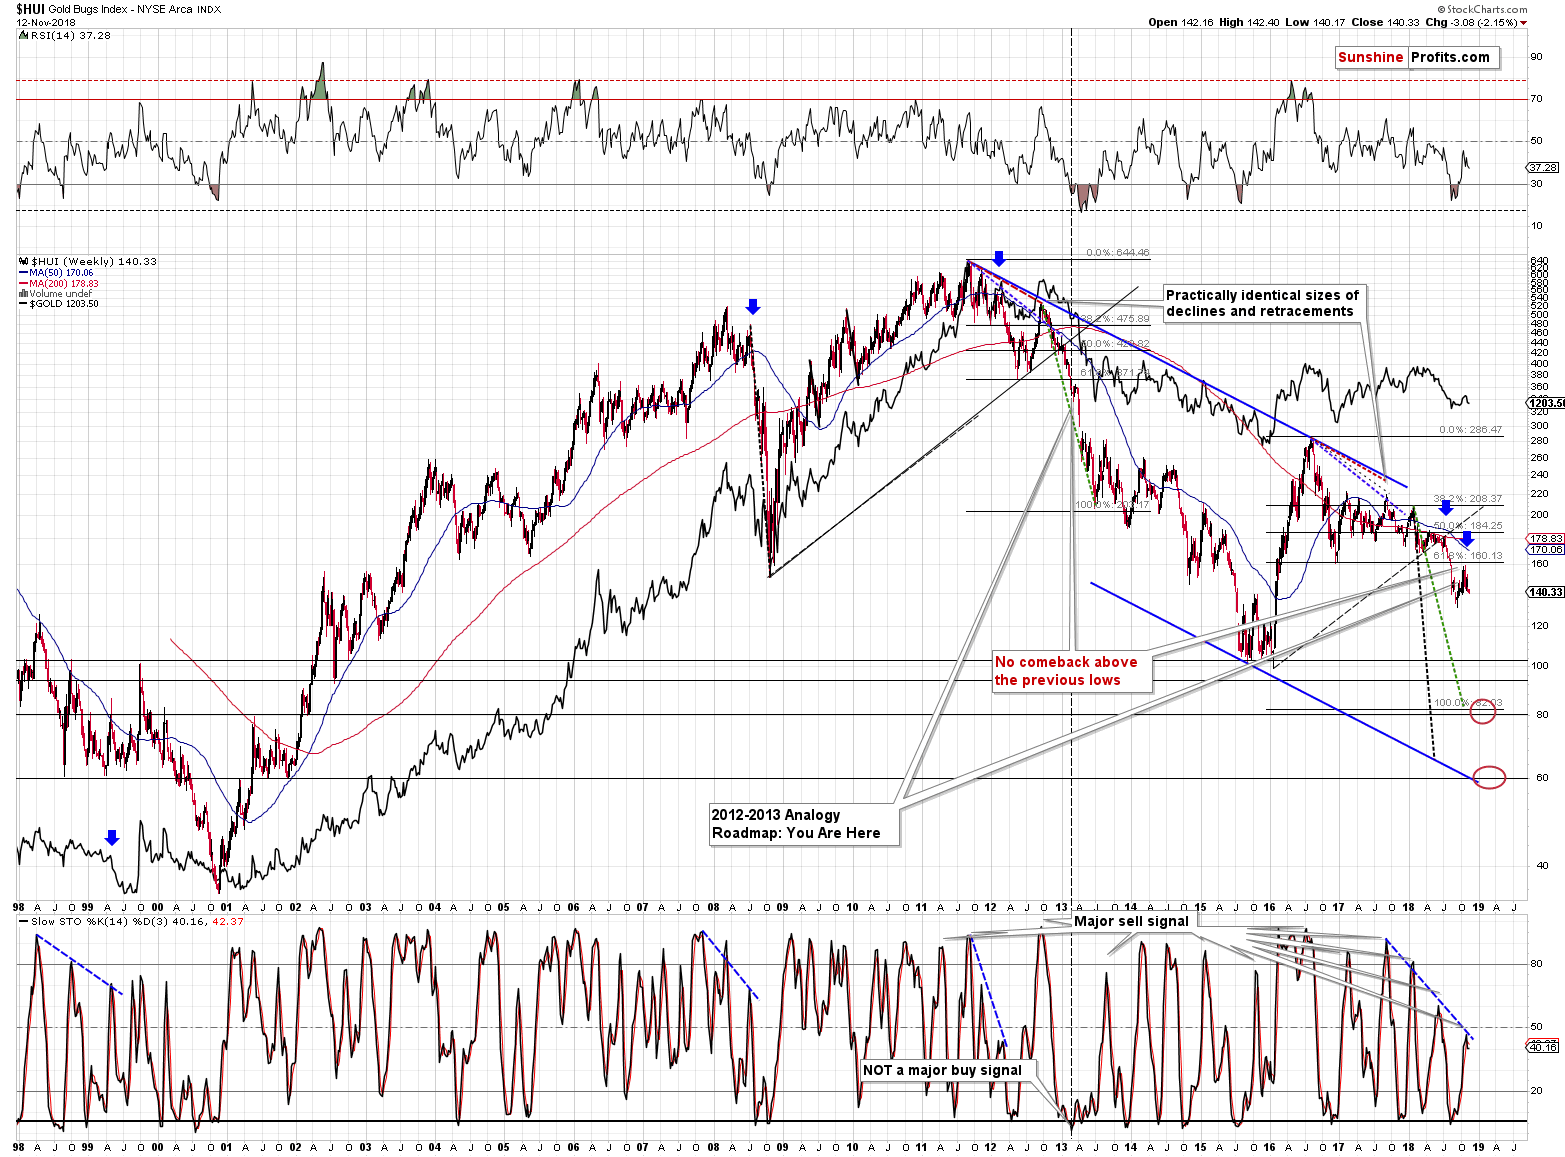1565x1157 pixels.
Task: Click the 170.06 blue price tag on right axis
Action: pyautogui.click(x=1545, y=549)
